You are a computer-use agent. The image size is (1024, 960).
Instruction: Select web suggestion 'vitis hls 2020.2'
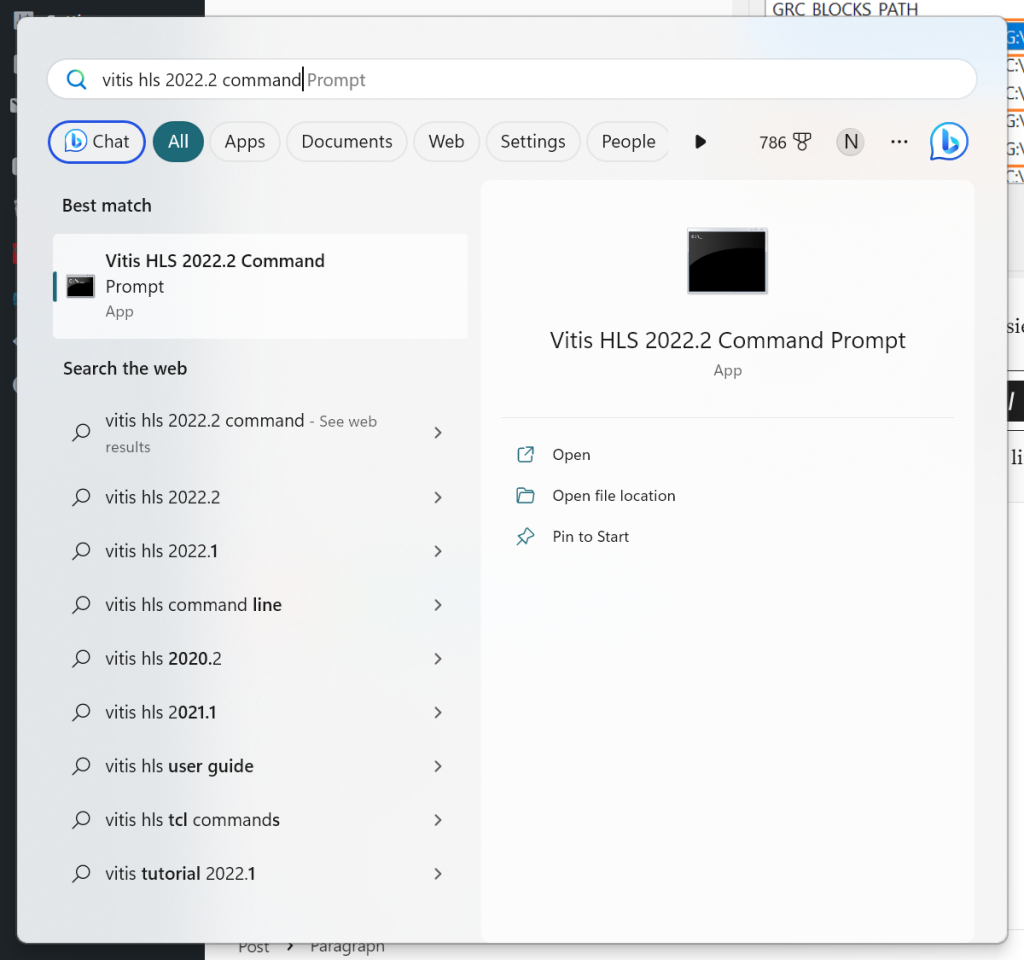[x=260, y=658]
